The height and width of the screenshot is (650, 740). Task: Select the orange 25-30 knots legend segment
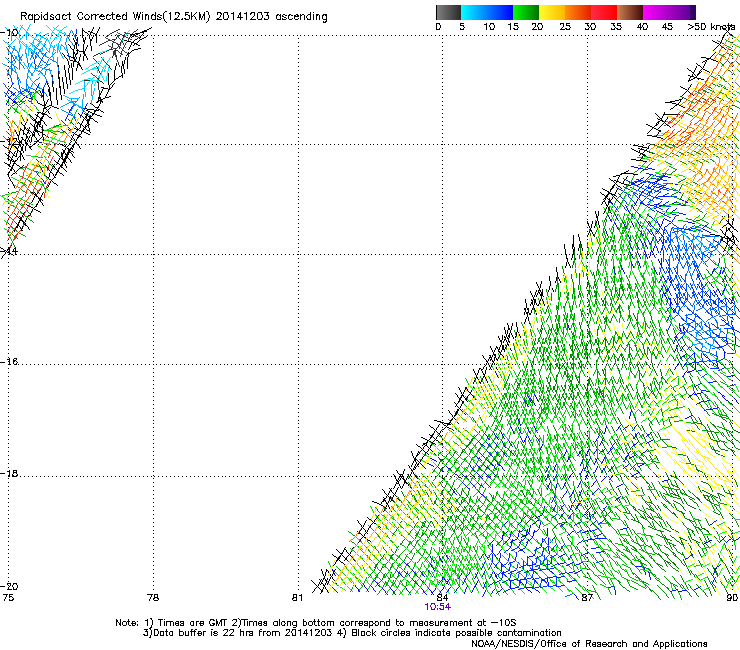tap(578, 12)
